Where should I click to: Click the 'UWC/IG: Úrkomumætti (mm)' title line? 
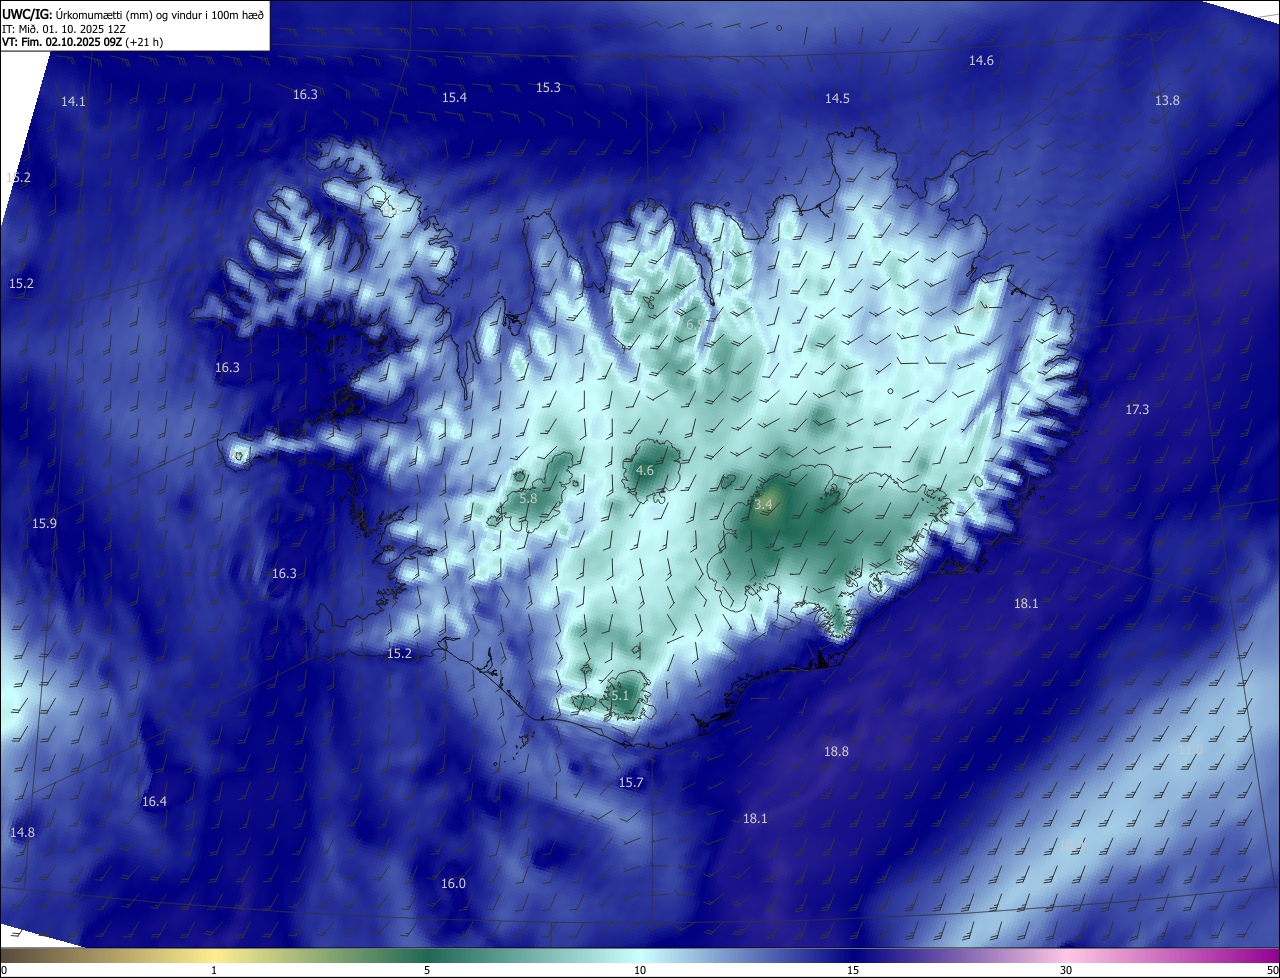(133, 14)
